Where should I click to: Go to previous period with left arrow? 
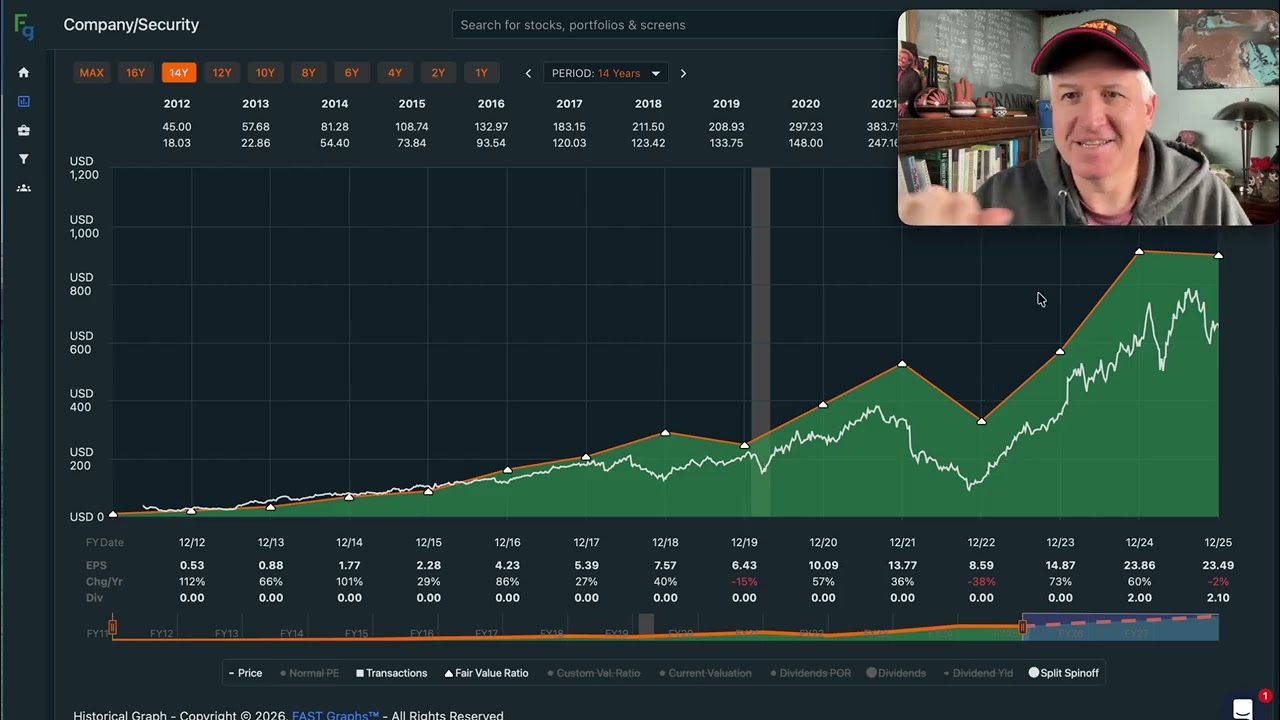(x=528, y=73)
